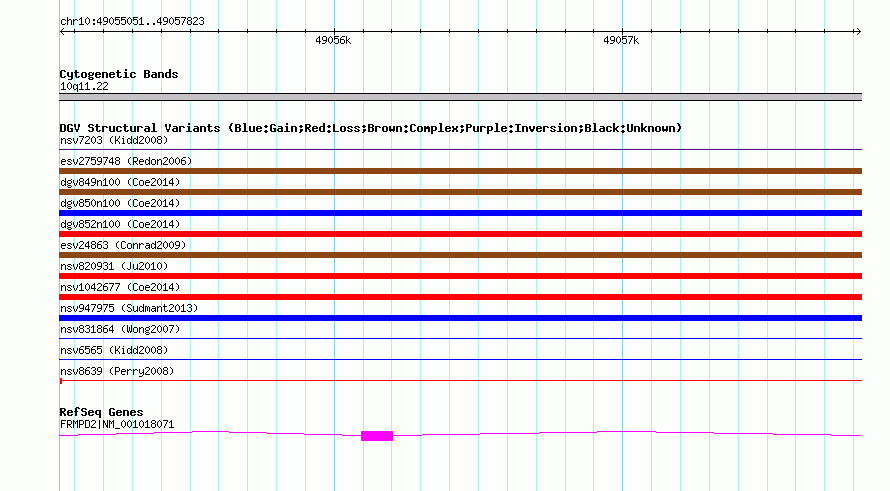
Task: Click the red dgv852n100 loss bar
Action: [460, 234]
